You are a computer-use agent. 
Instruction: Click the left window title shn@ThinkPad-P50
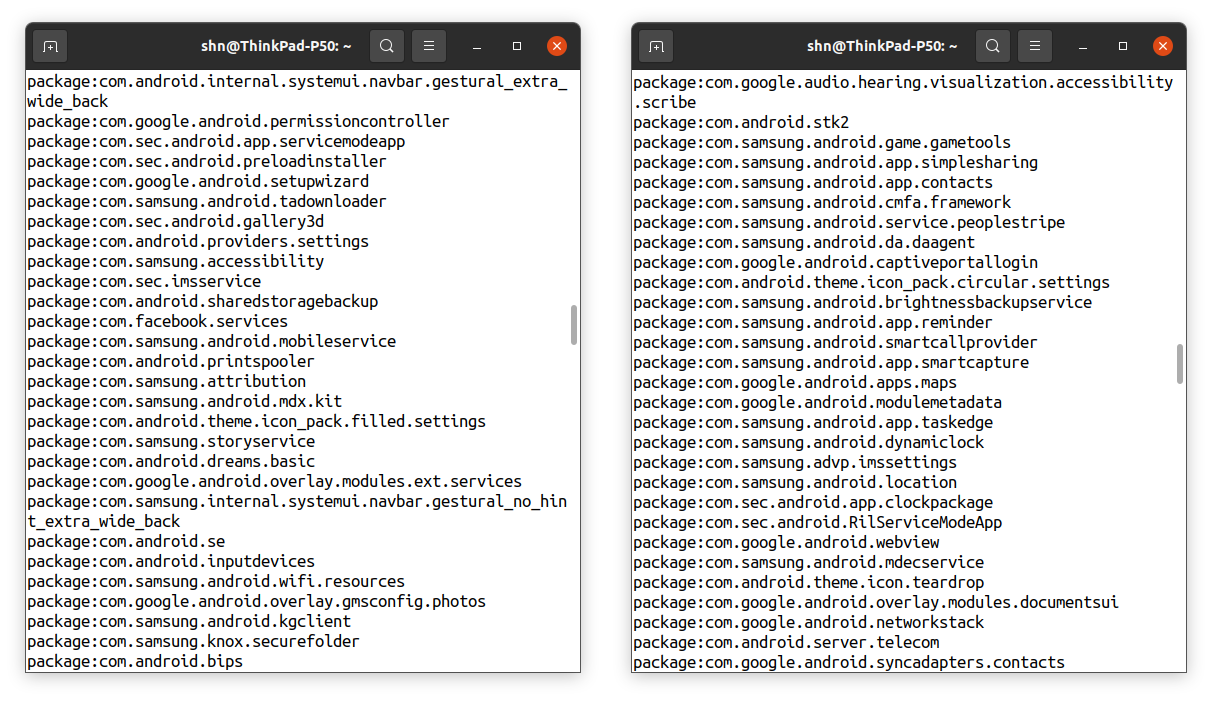pos(276,46)
